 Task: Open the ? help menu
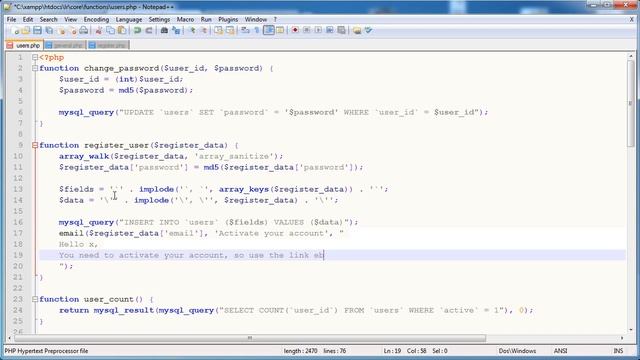tap(275, 19)
